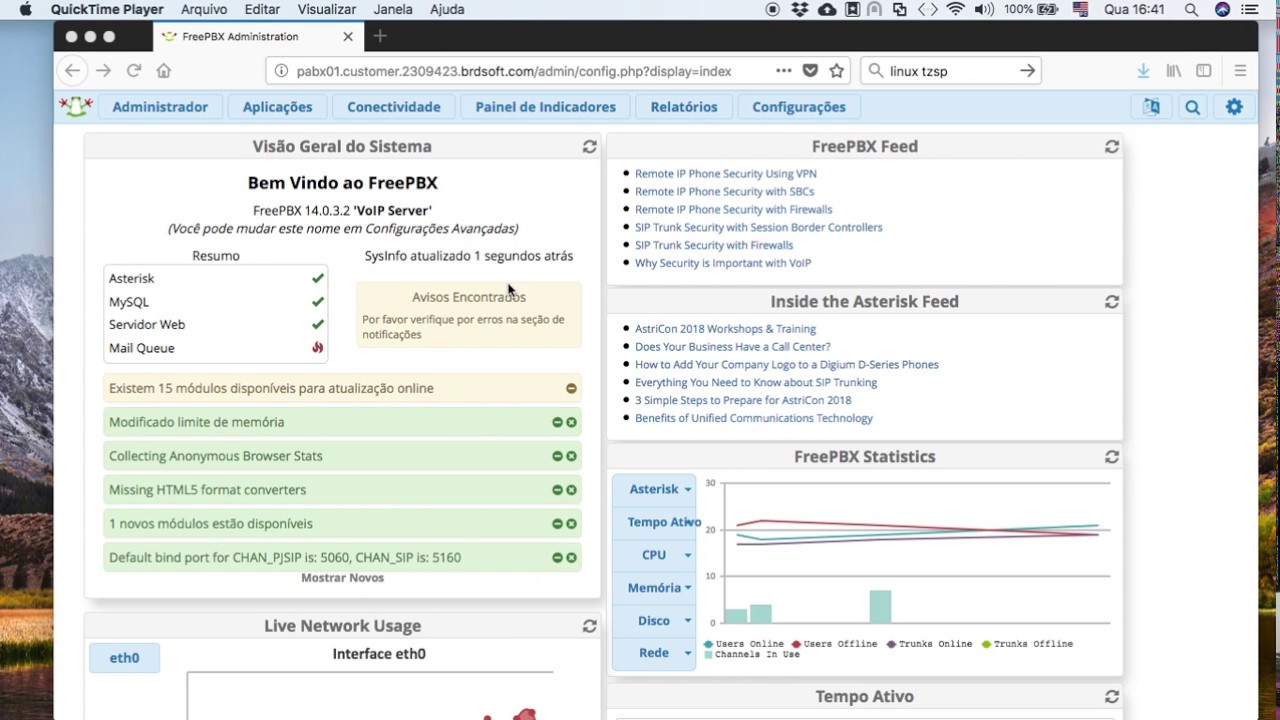Save page to Pocket
The height and width of the screenshot is (720, 1280).
click(x=810, y=71)
